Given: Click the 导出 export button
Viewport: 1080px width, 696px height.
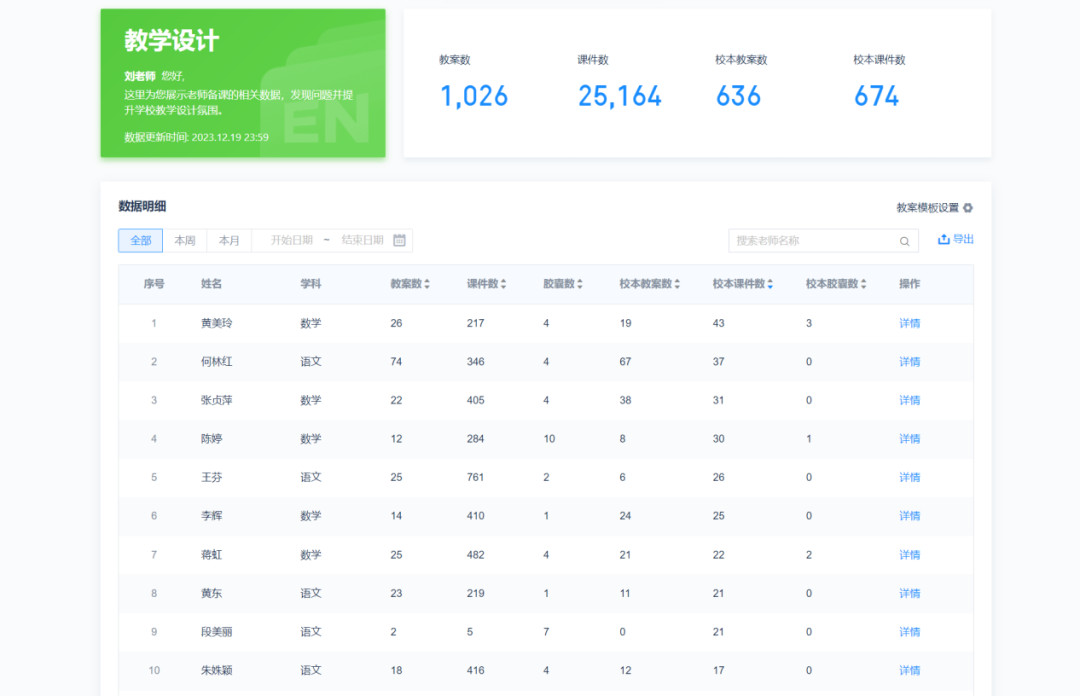Looking at the screenshot, I should (x=962, y=240).
